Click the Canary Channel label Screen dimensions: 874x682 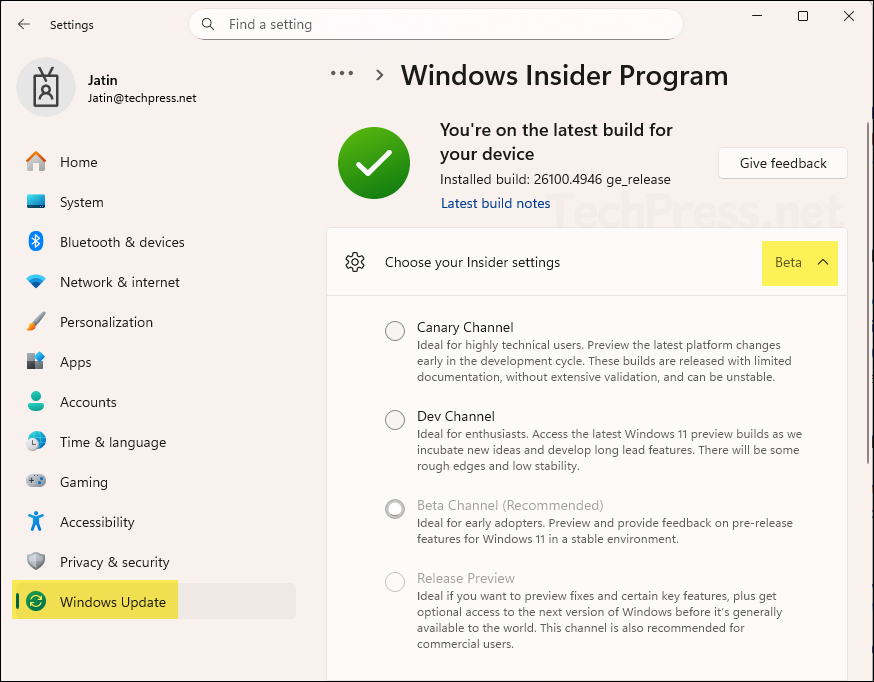(x=465, y=327)
